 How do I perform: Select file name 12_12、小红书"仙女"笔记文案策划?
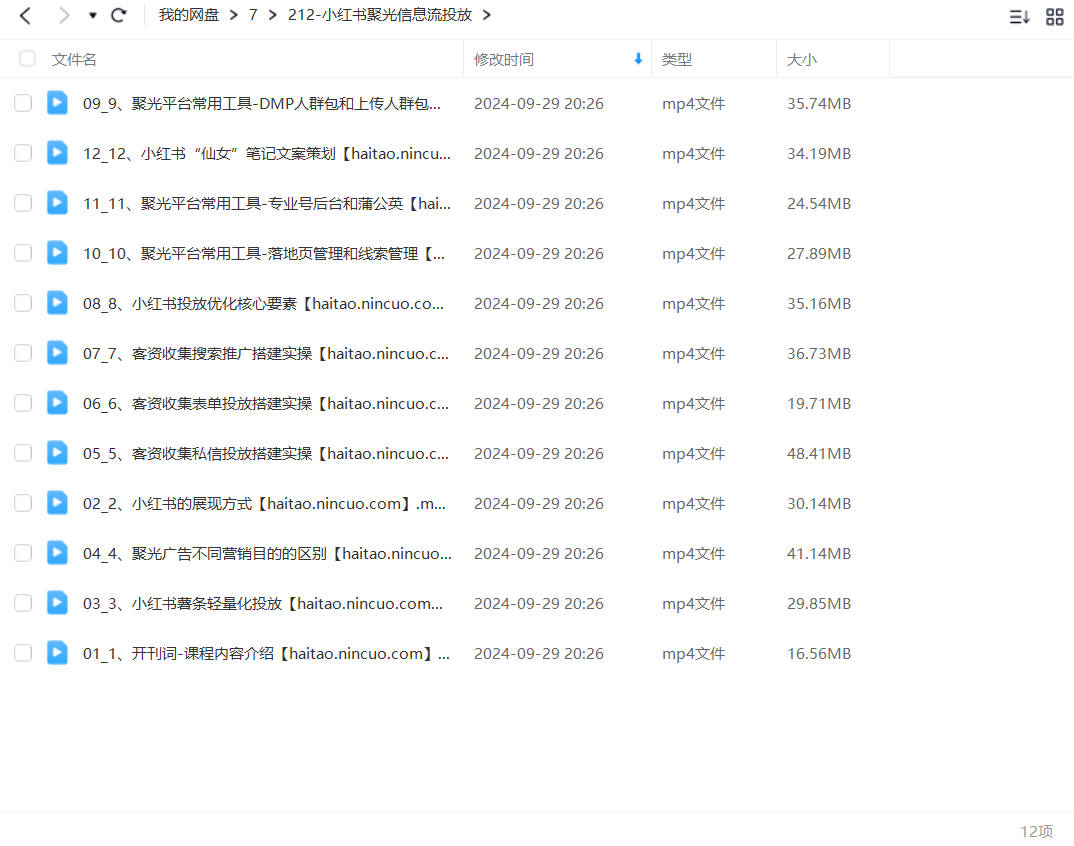pos(266,153)
